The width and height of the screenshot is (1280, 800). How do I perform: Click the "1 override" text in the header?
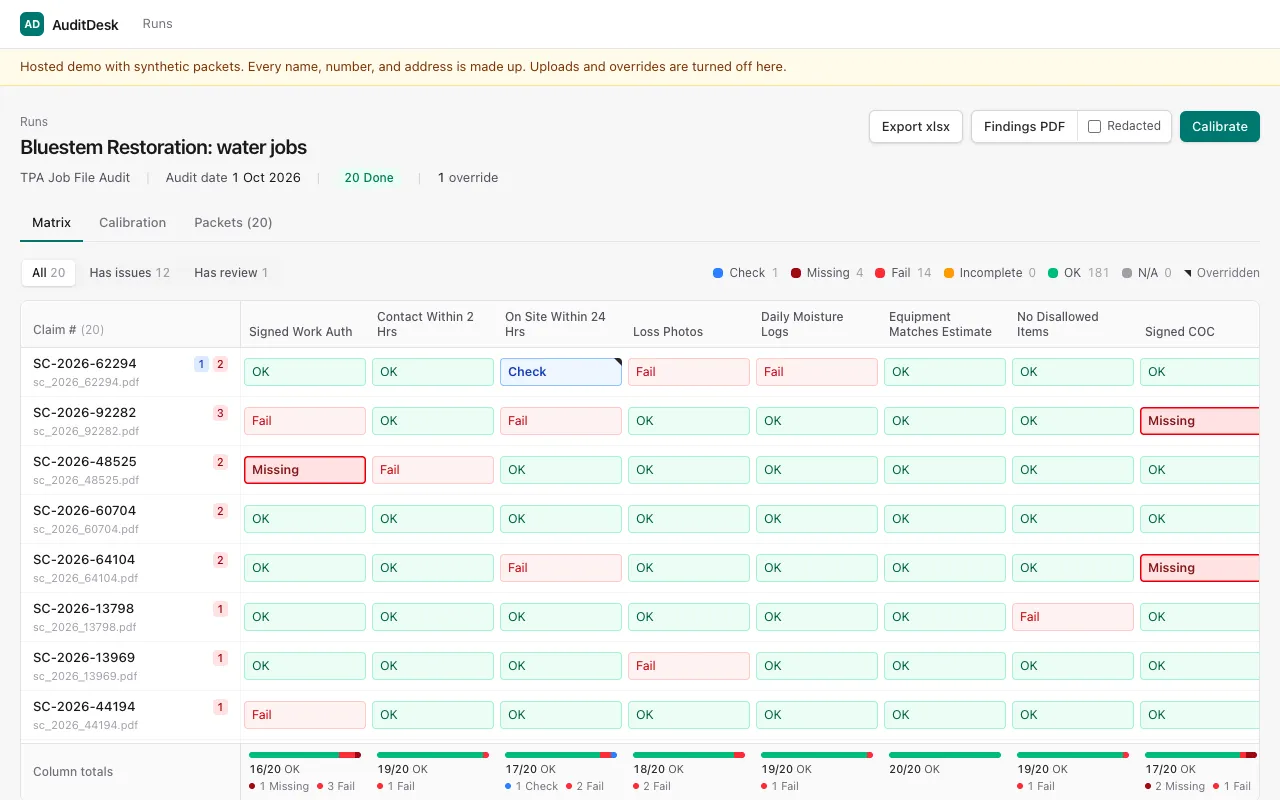pos(468,178)
